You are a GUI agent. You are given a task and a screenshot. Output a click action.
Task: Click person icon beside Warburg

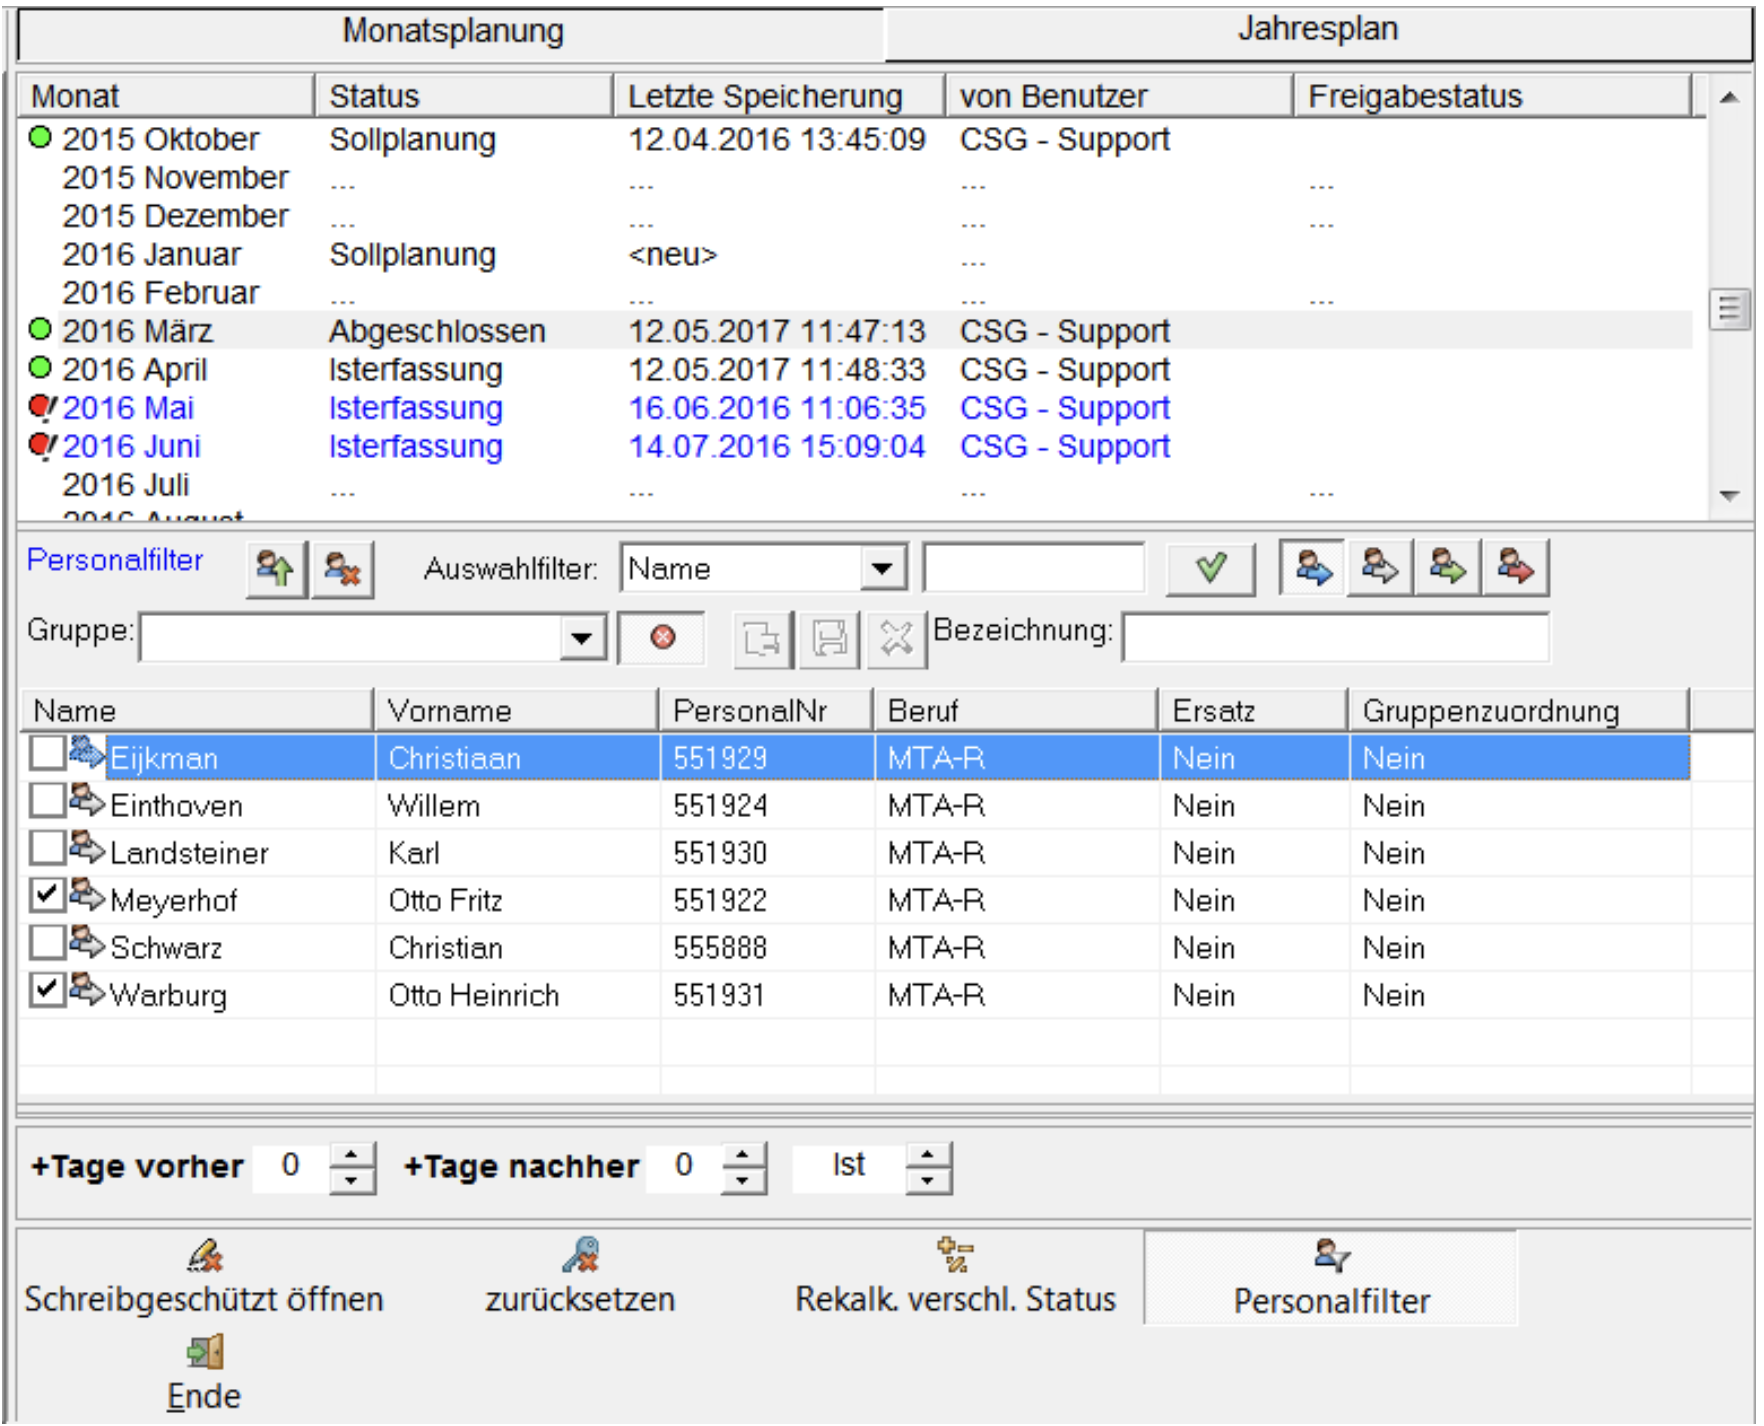point(87,989)
